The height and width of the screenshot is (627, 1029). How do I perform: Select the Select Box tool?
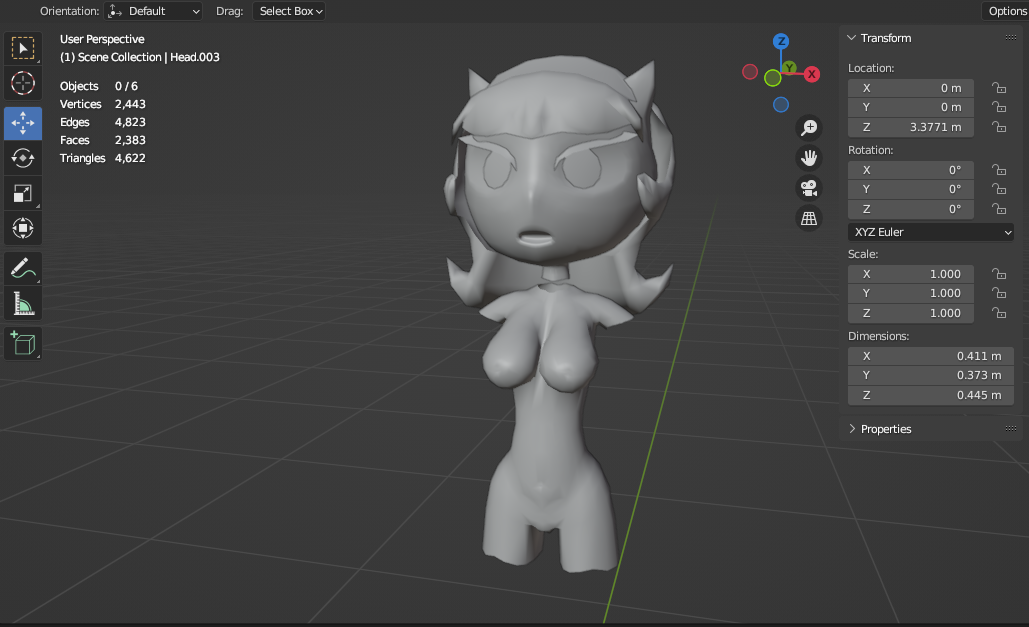click(23, 48)
